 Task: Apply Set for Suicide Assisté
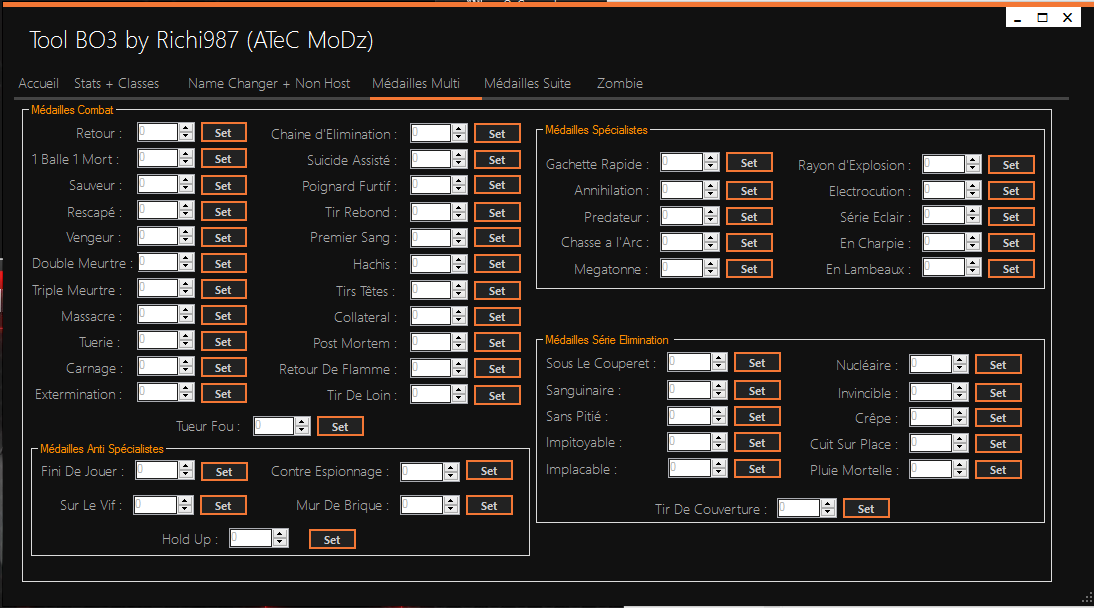tap(497, 160)
